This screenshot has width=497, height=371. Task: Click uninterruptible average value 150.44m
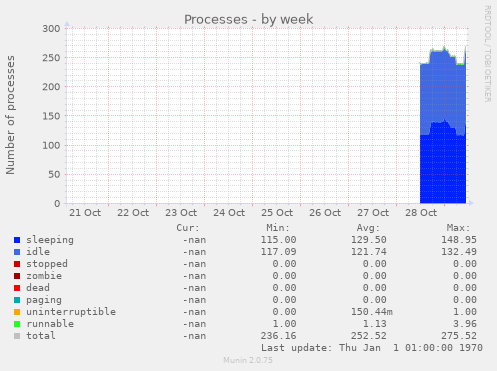(x=372, y=312)
